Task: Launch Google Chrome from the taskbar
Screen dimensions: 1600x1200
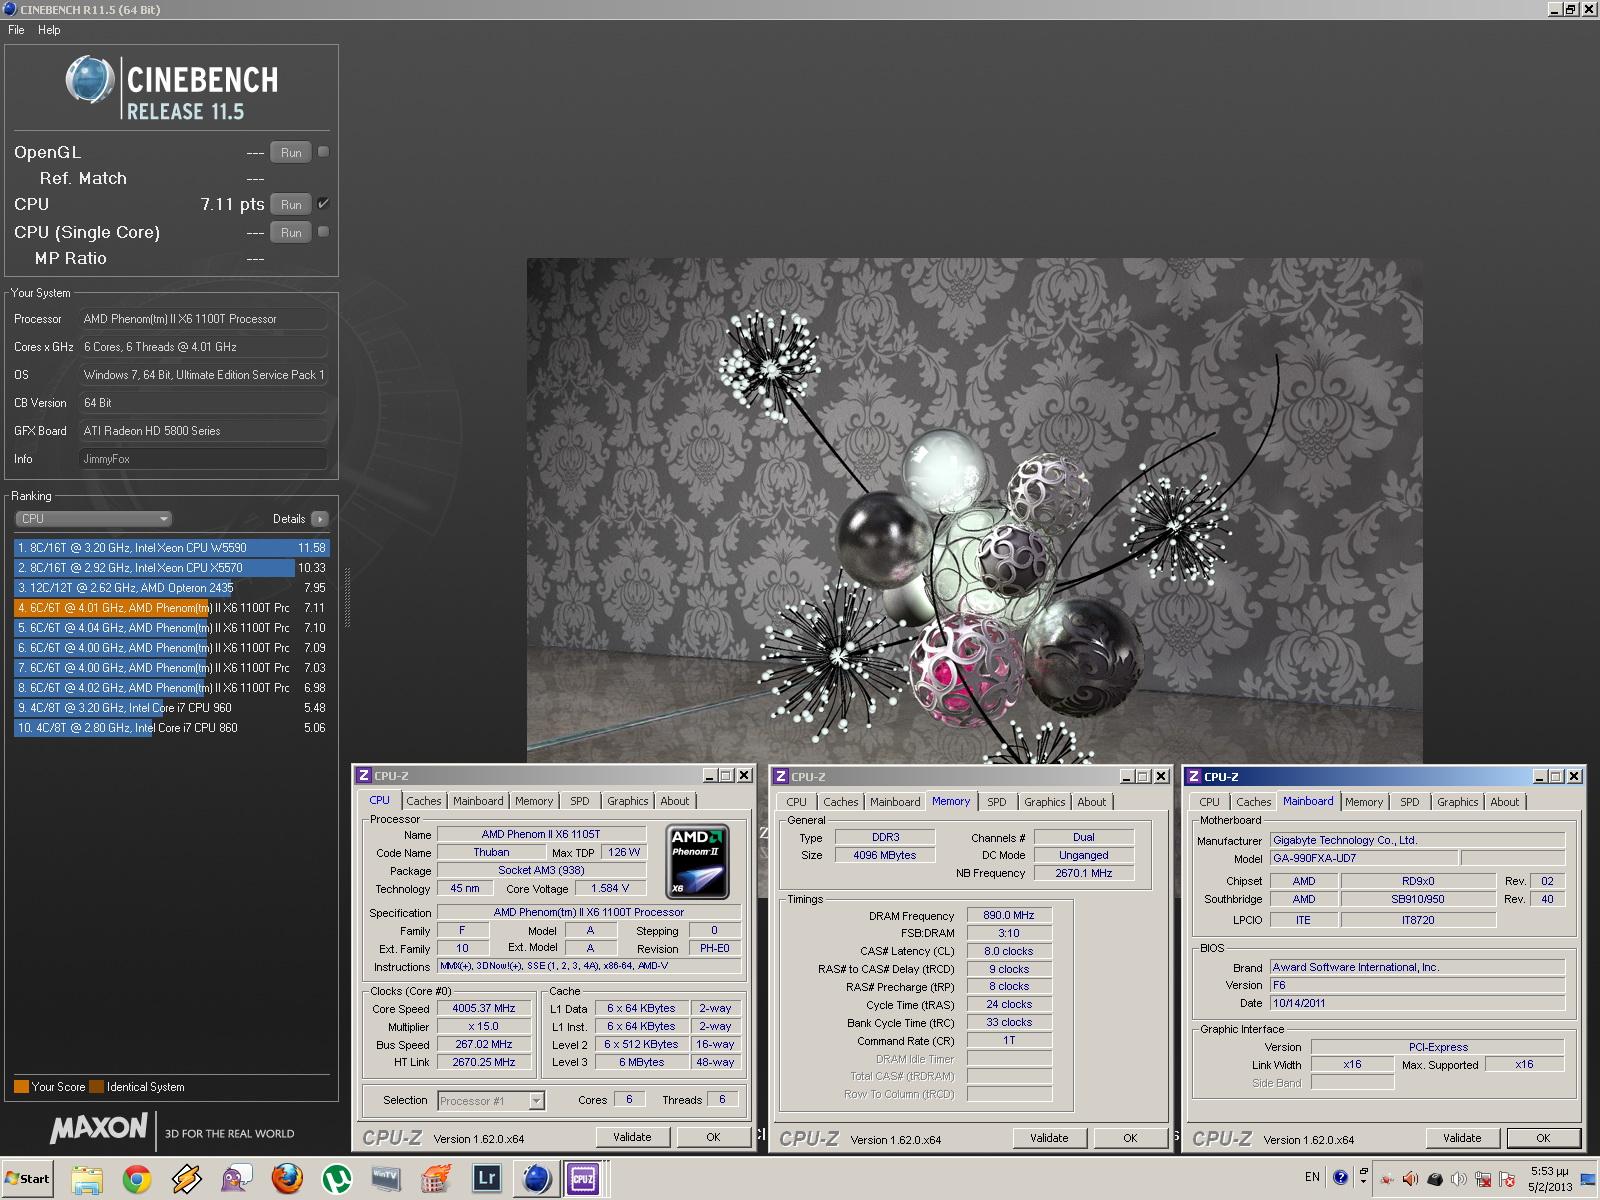Action: pyautogui.click(x=137, y=1179)
